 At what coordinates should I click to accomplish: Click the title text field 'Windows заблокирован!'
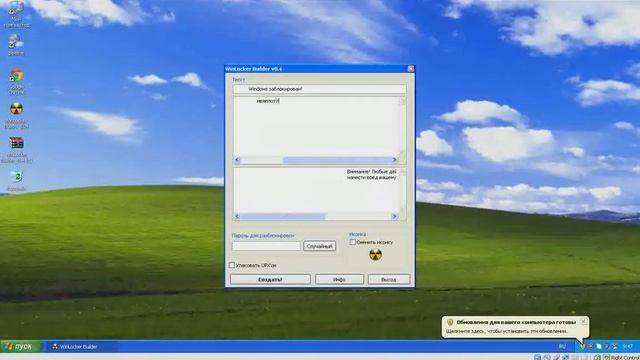click(319, 89)
